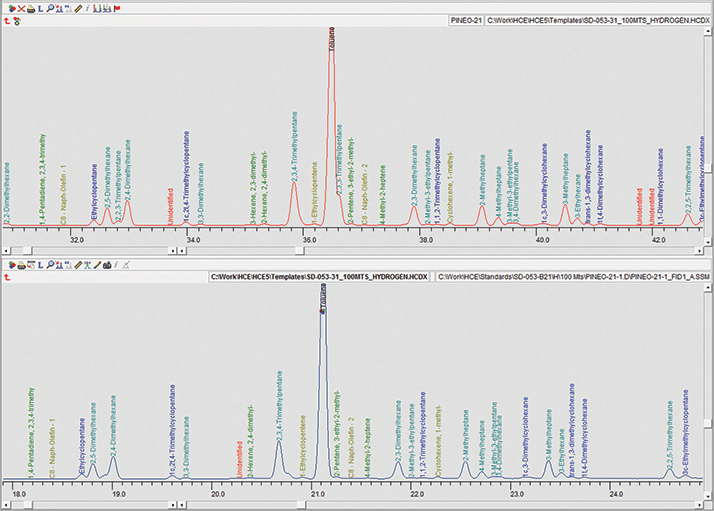This screenshot has height=511, width=714.
Task: Click the magnifier zoom icon in bottom toolbar
Action: tap(51, 265)
